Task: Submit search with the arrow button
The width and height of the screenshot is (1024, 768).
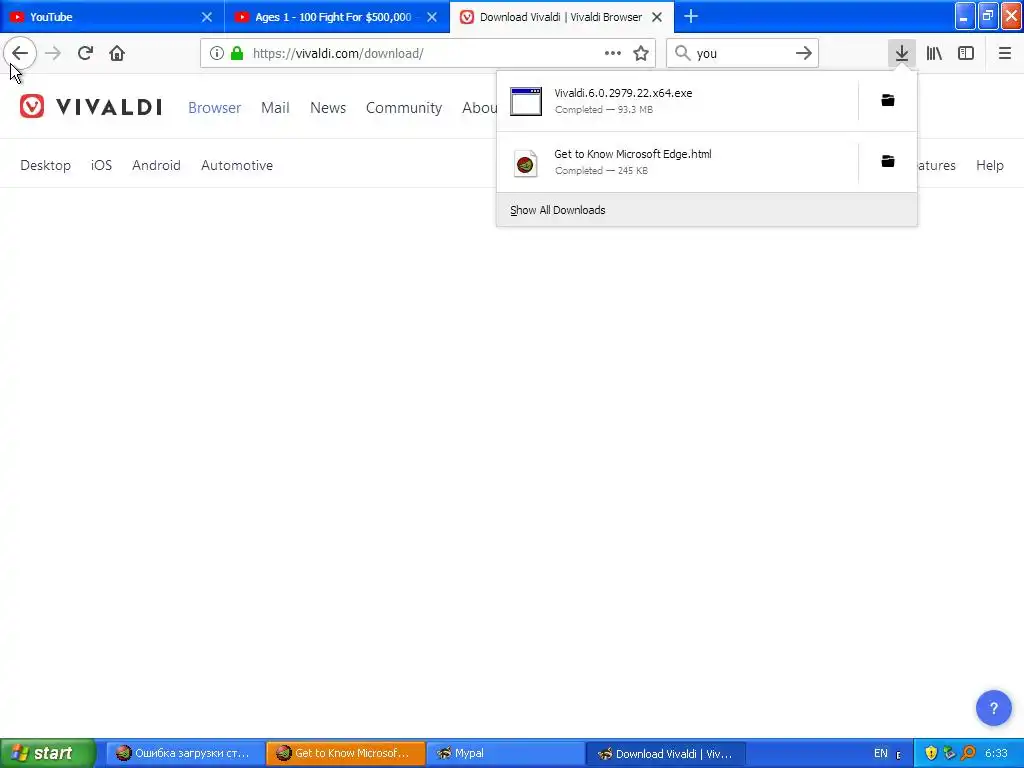Action: 804,53
